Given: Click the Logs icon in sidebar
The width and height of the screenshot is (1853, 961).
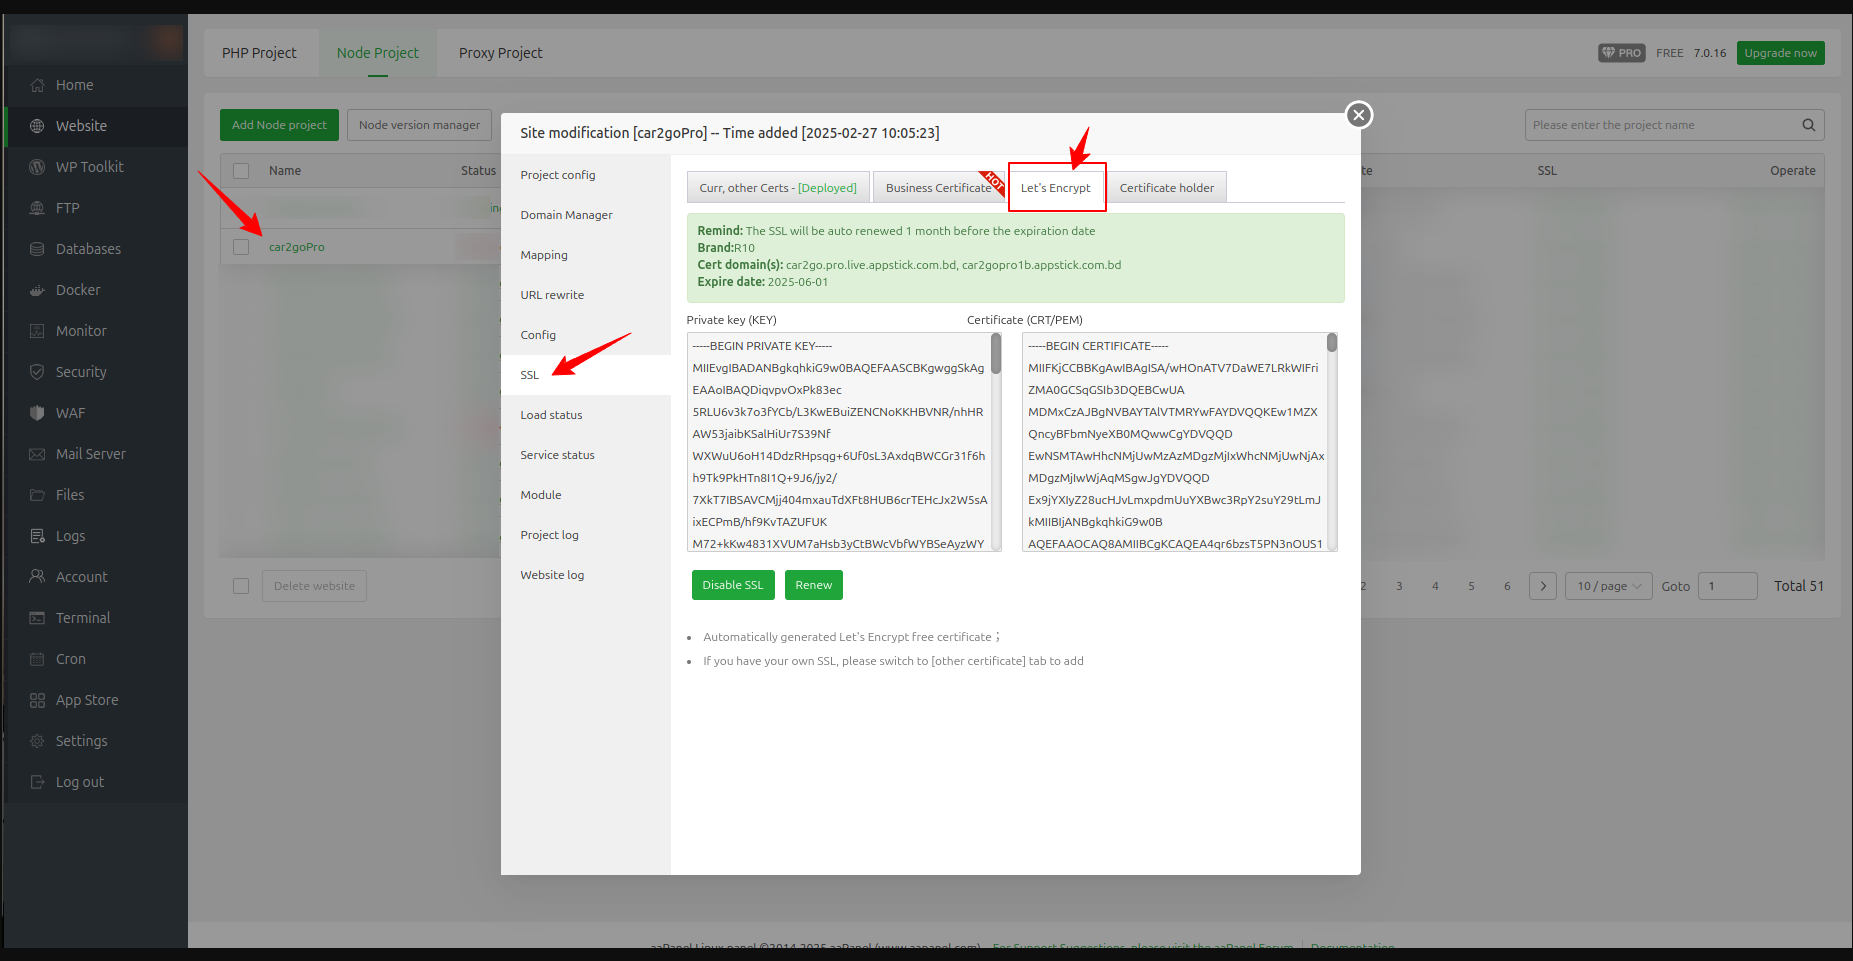Looking at the screenshot, I should (x=37, y=536).
